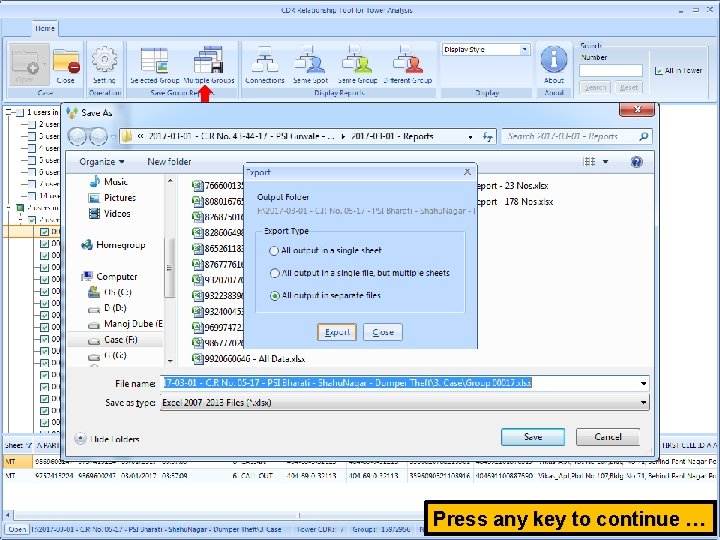Click the Export button
720x540 pixels.
pyautogui.click(x=337, y=332)
